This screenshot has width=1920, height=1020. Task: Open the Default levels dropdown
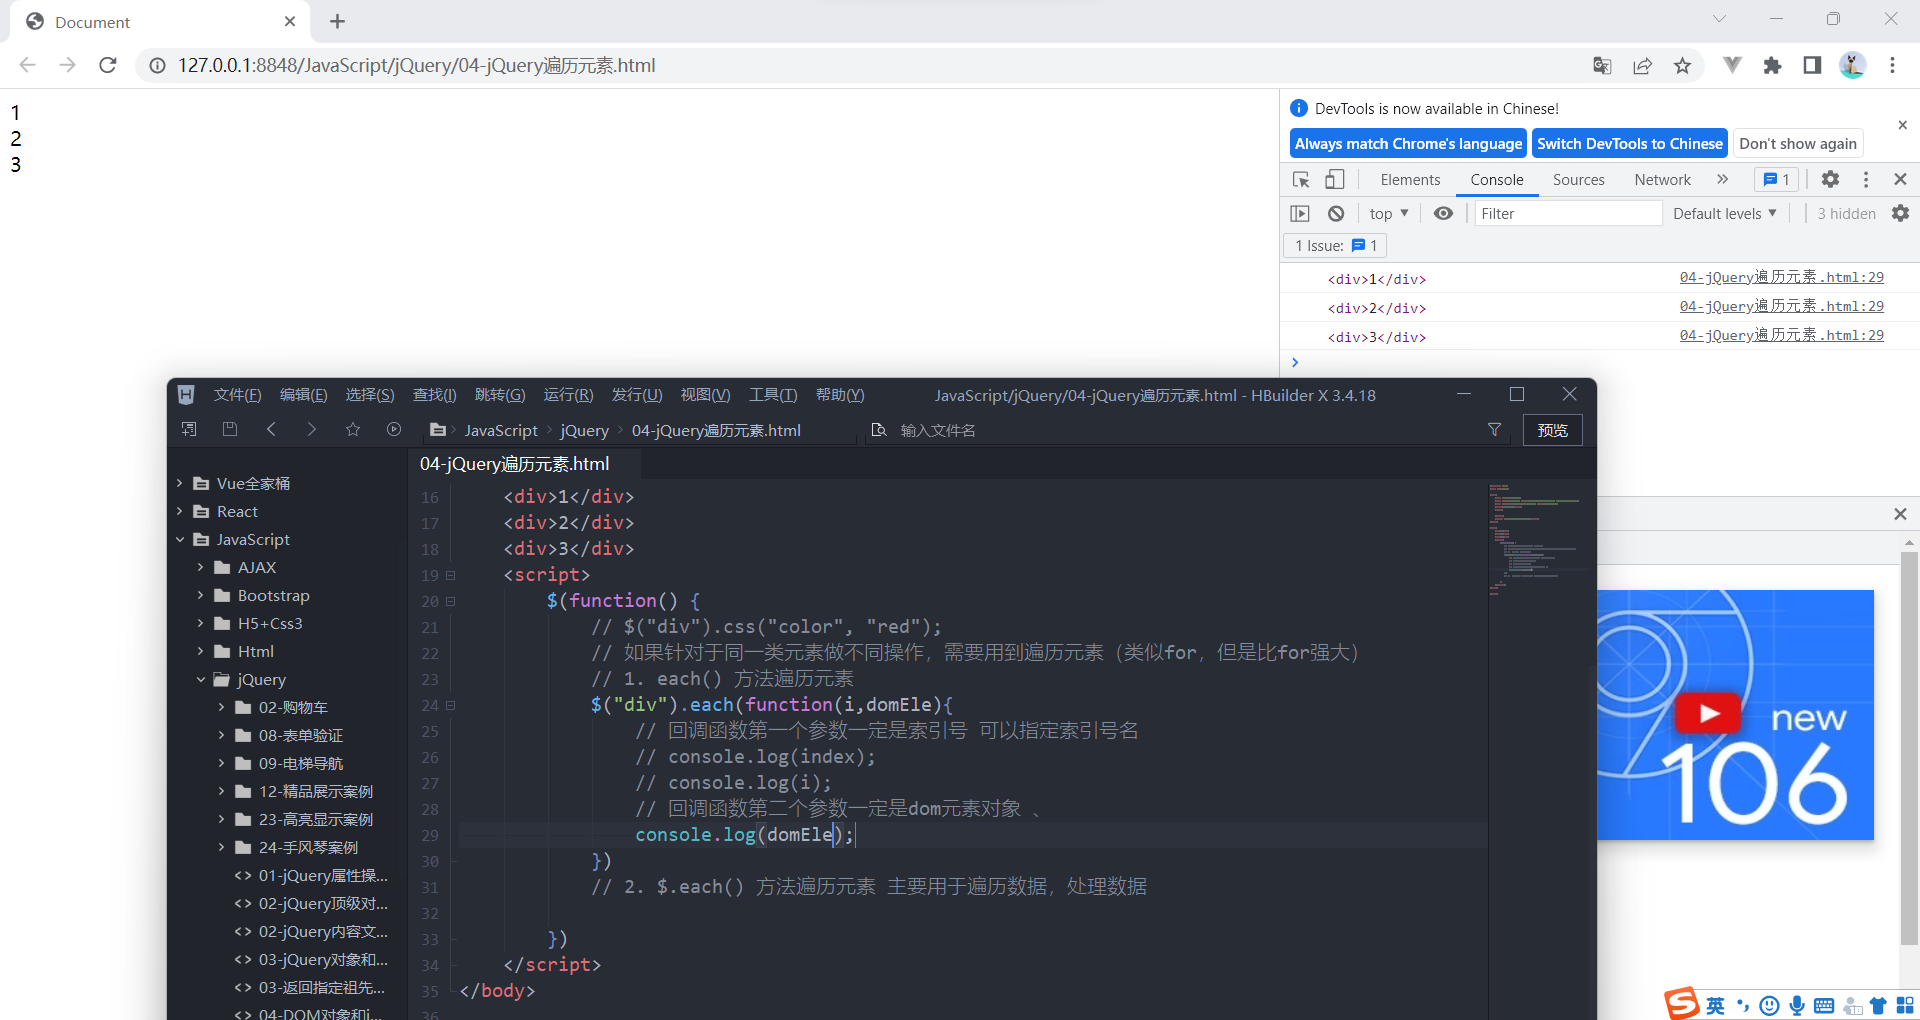[1723, 213]
